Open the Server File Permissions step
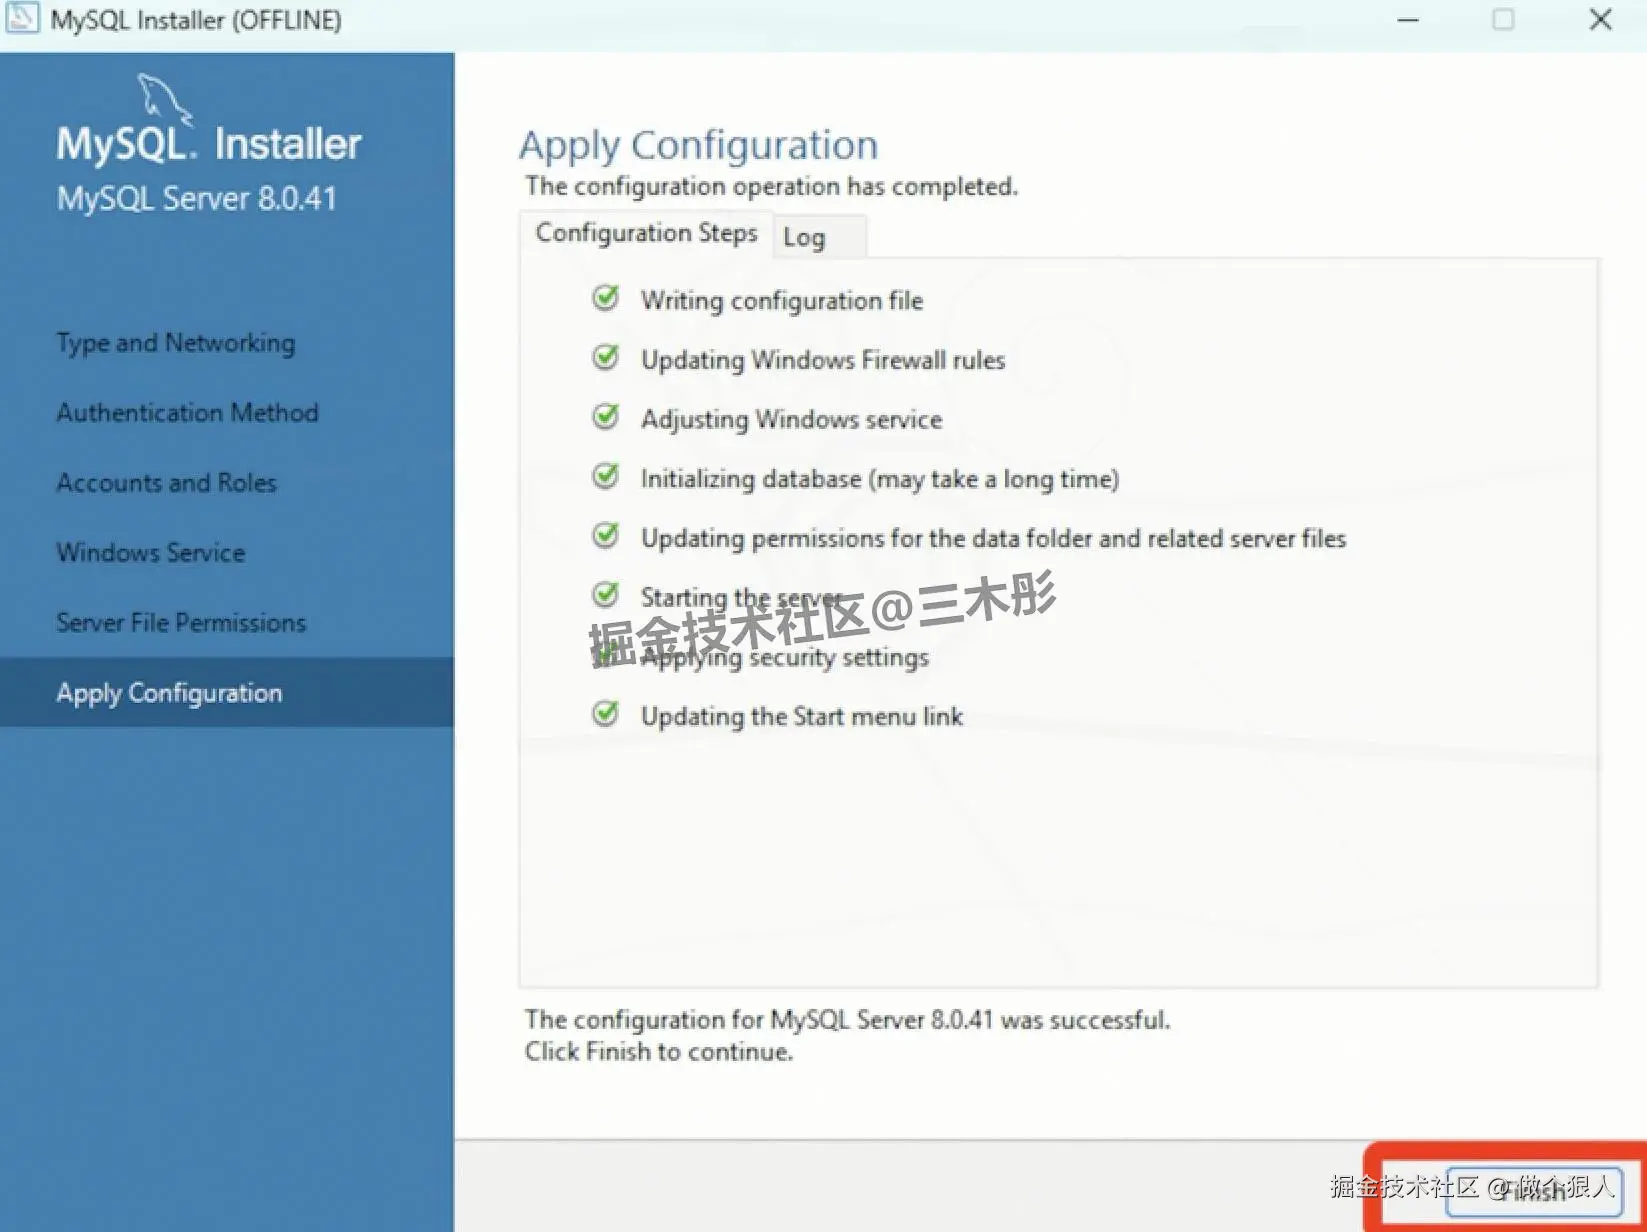This screenshot has width=1647, height=1232. 180,622
